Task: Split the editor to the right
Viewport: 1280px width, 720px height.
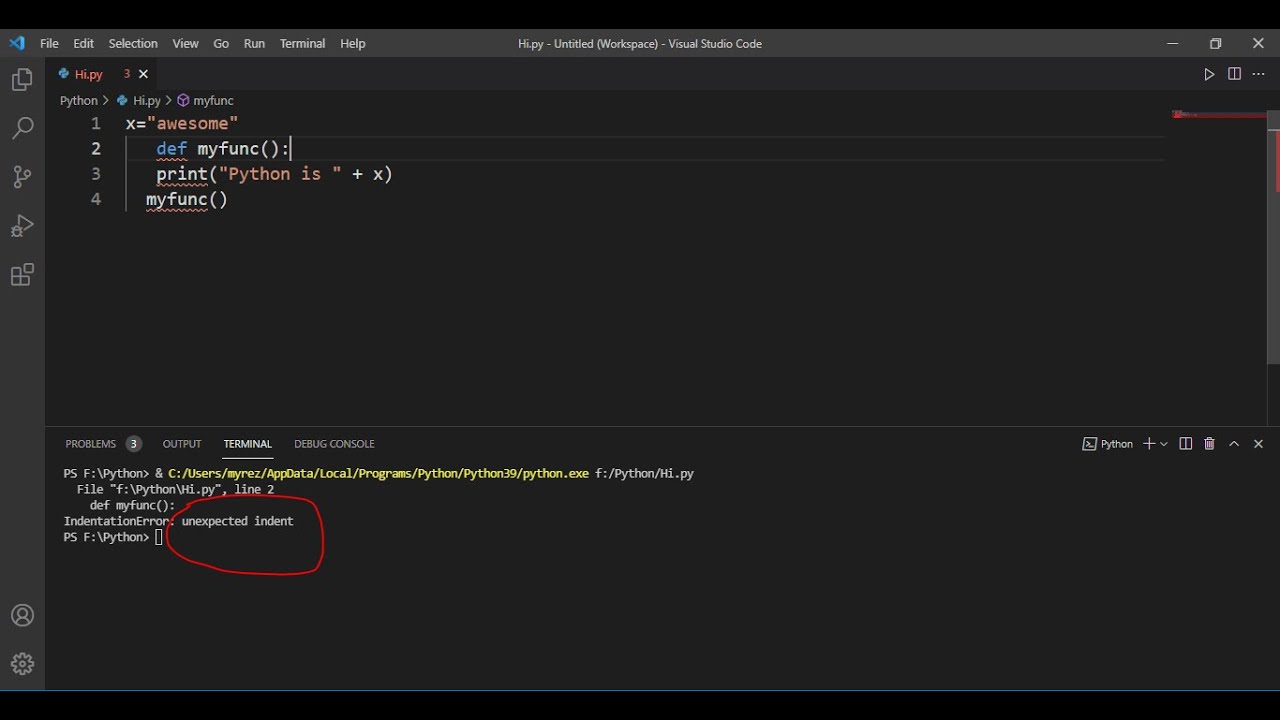Action: [x=1234, y=74]
